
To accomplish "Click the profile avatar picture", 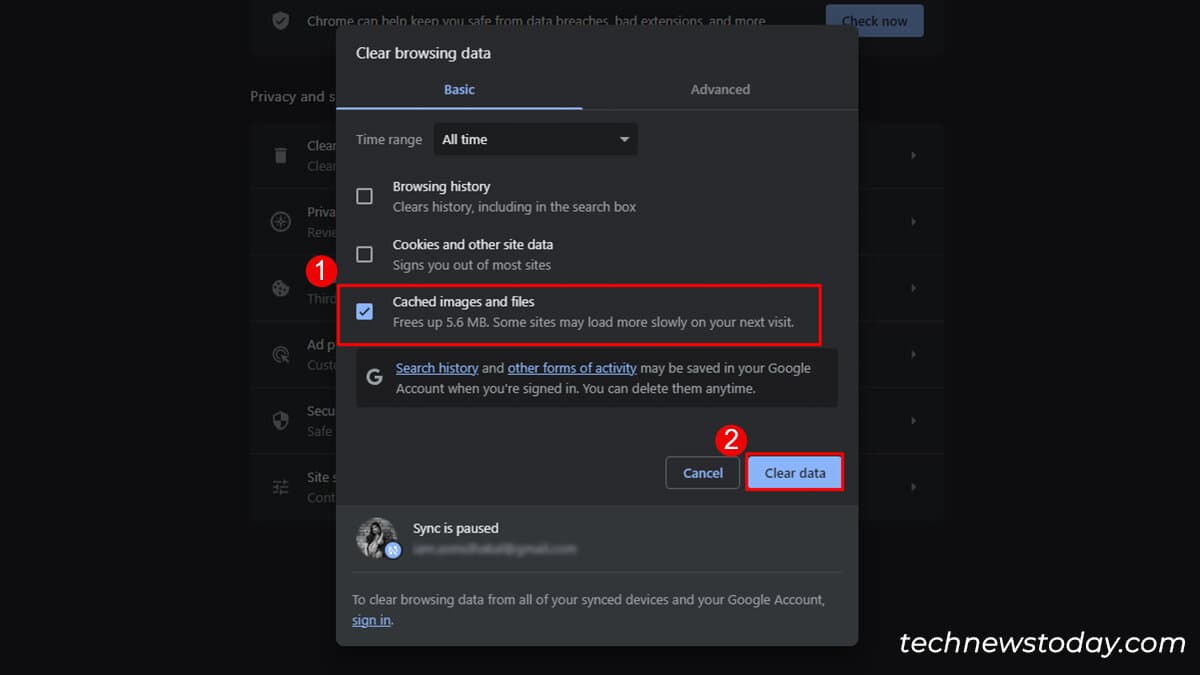I will [x=377, y=538].
